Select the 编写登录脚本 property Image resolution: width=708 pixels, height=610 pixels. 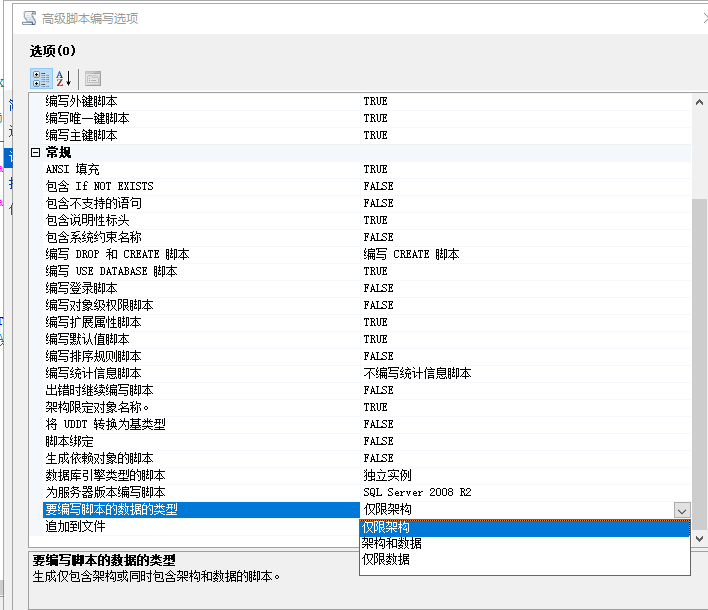click(x=202, y=289)
